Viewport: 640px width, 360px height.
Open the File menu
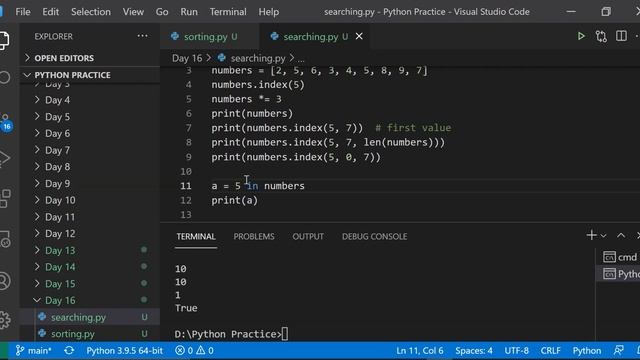pyautogui.click(x=23, y=12)
